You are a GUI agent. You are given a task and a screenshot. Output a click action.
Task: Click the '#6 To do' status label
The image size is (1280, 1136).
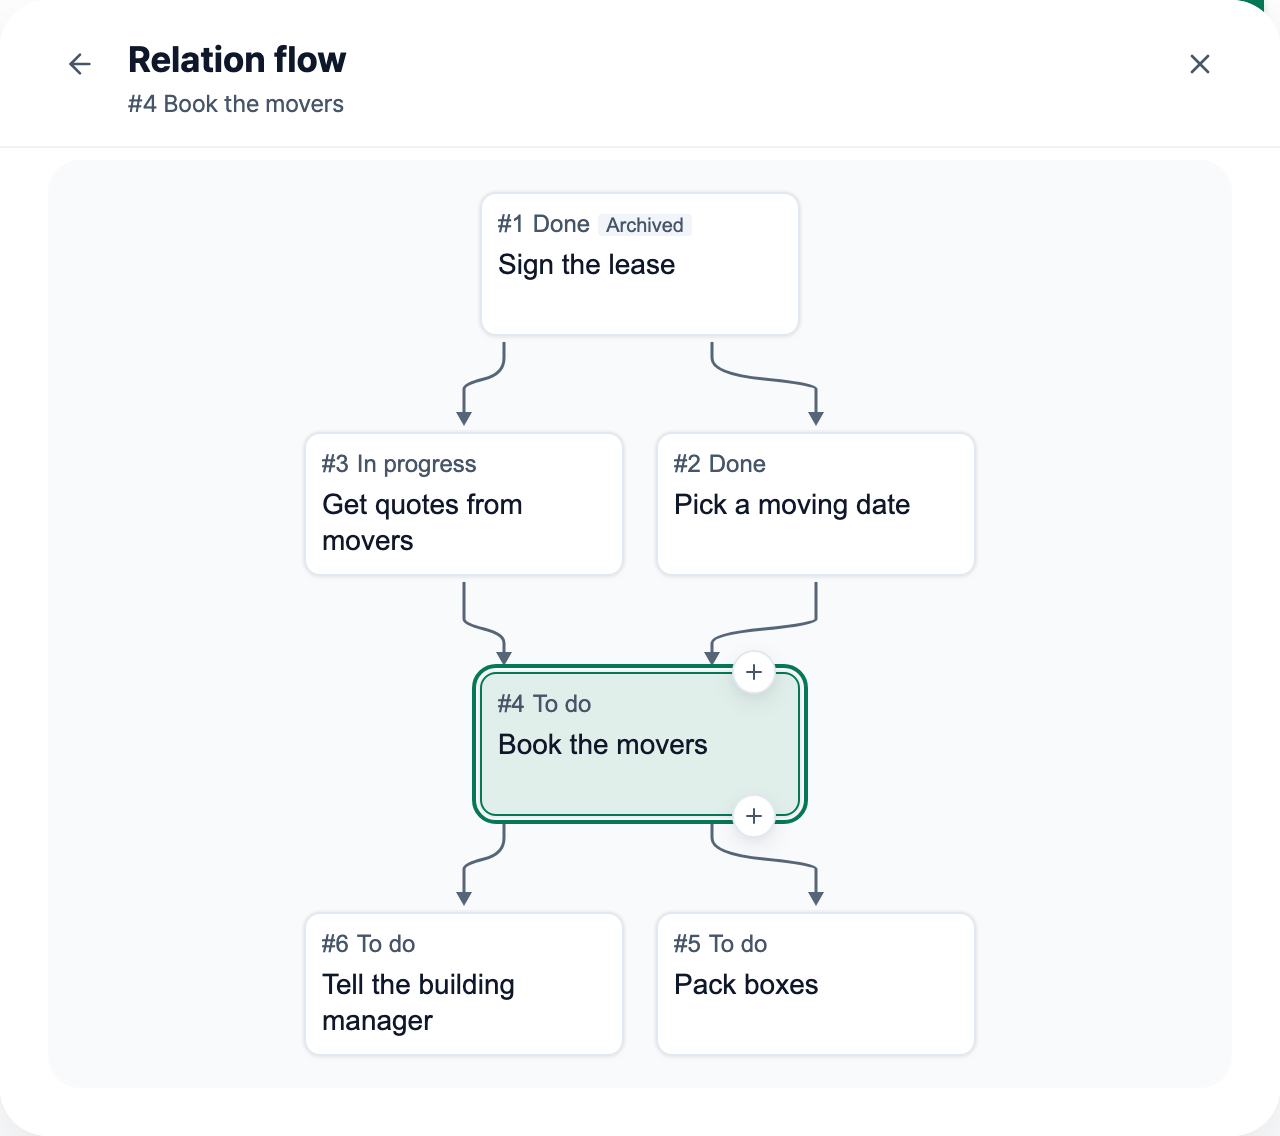(369, 944)
